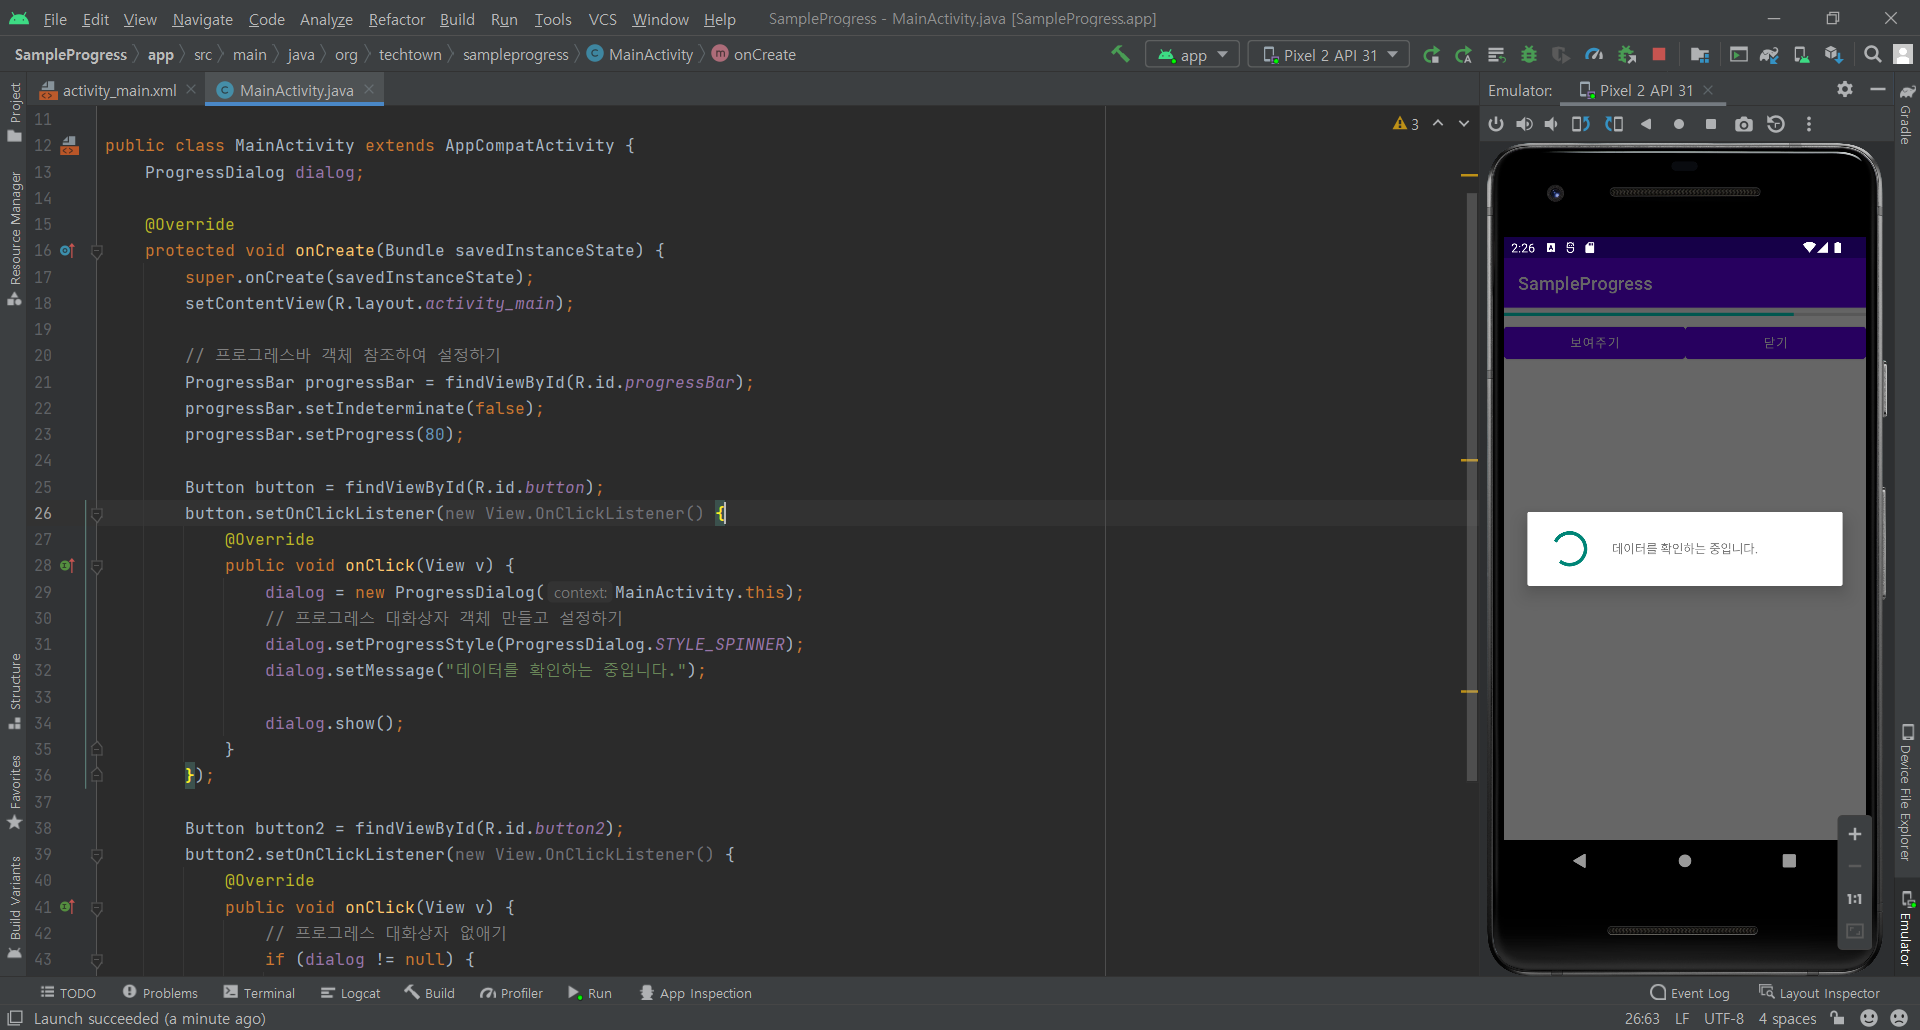The height and width of the screenshot is (1030, 1920).
Task: Click Attach Debugger to Android Process icon
Action: (x=1627, y=55)
